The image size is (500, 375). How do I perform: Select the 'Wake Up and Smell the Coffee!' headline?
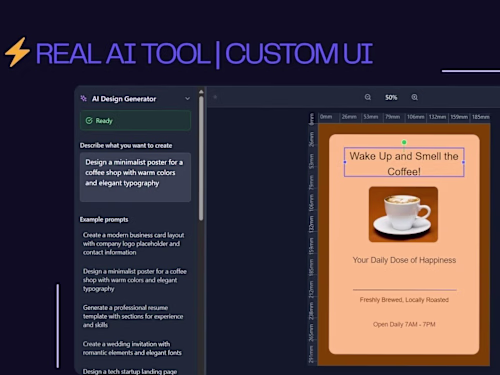(x=404, y=162)
